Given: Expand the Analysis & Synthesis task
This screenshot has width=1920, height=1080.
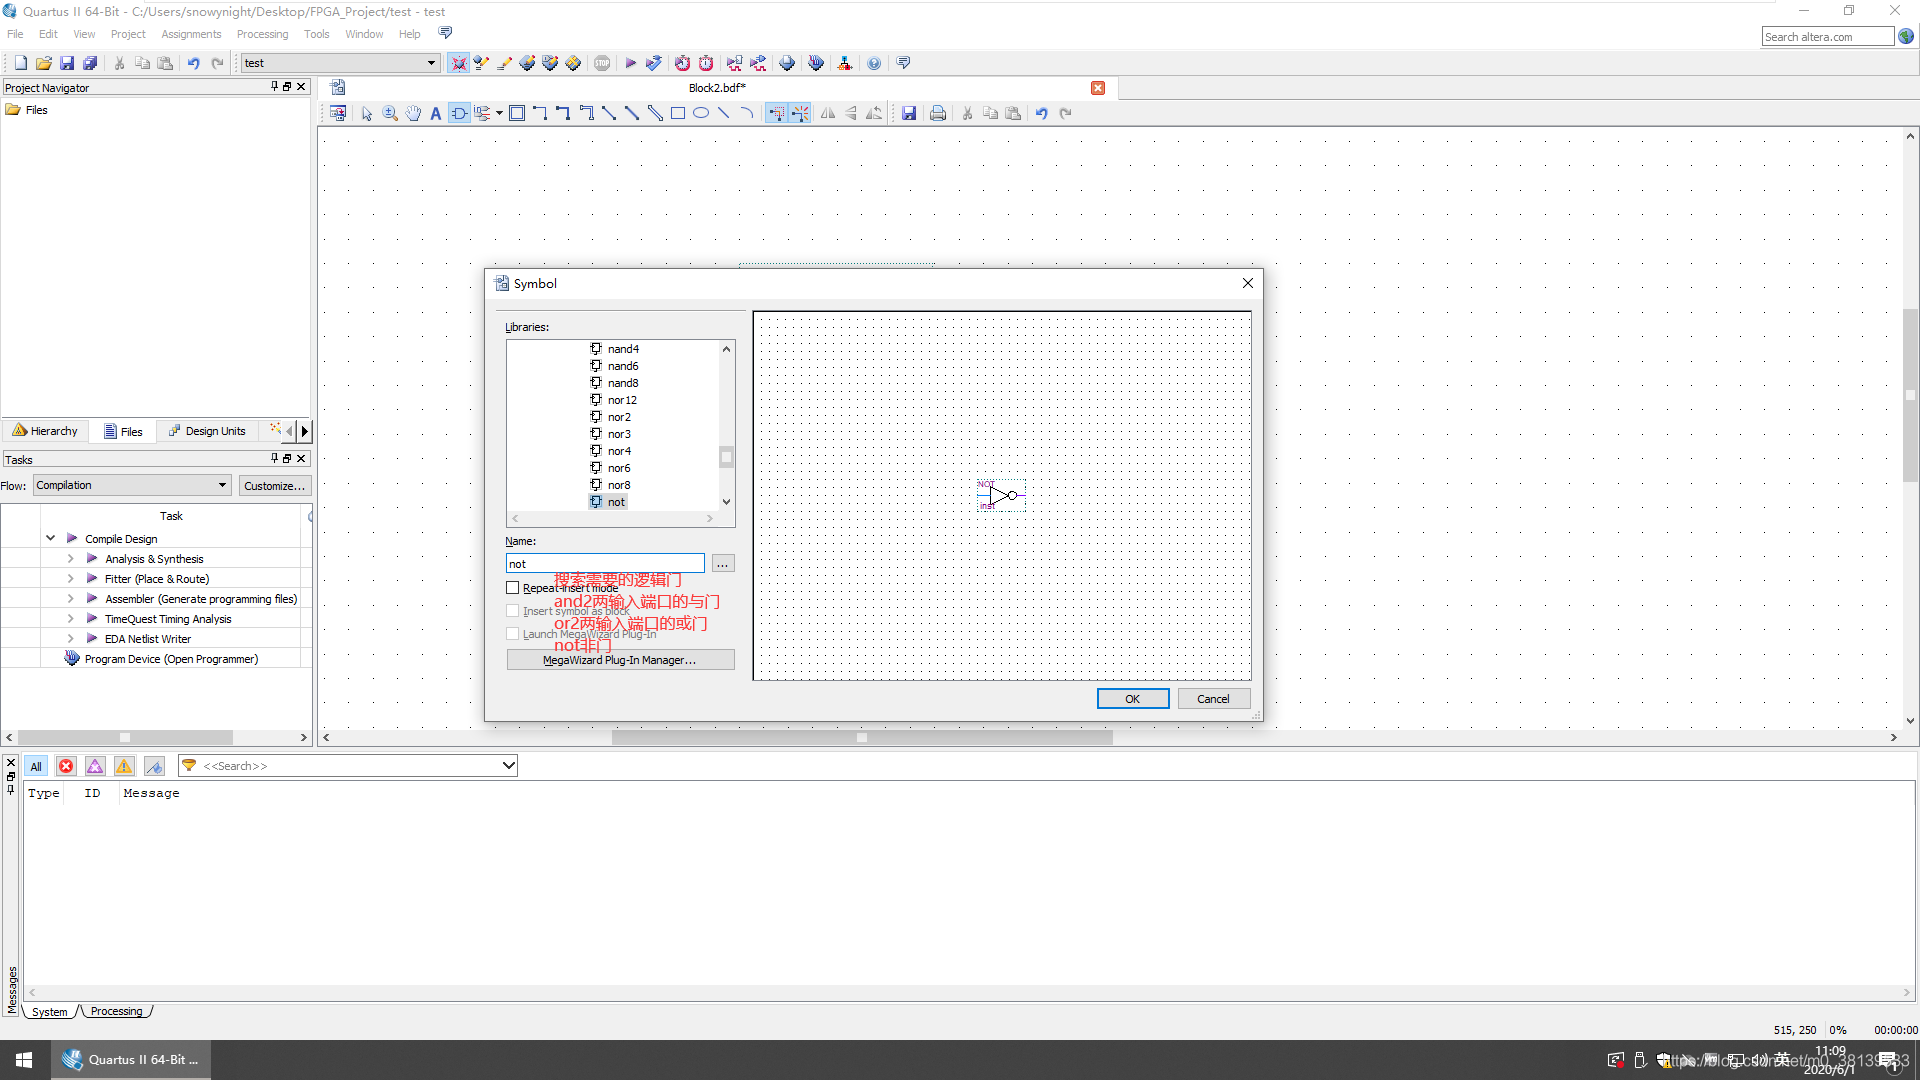Looking at the screenshot, I should 71,559.
